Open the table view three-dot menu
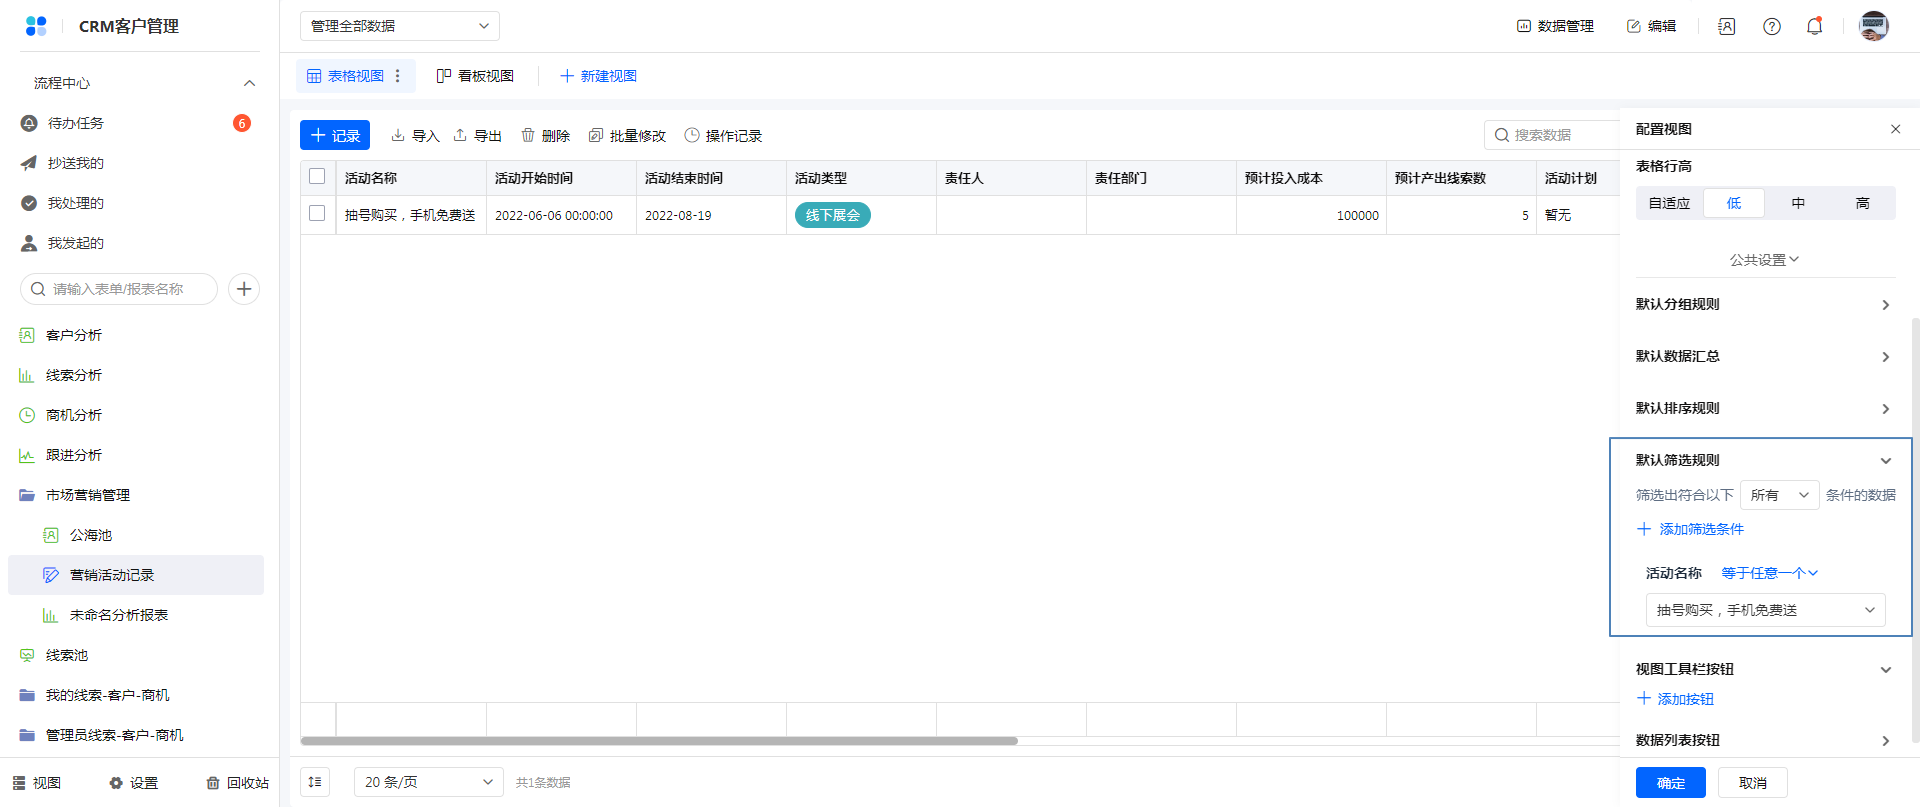 [398, 76]
